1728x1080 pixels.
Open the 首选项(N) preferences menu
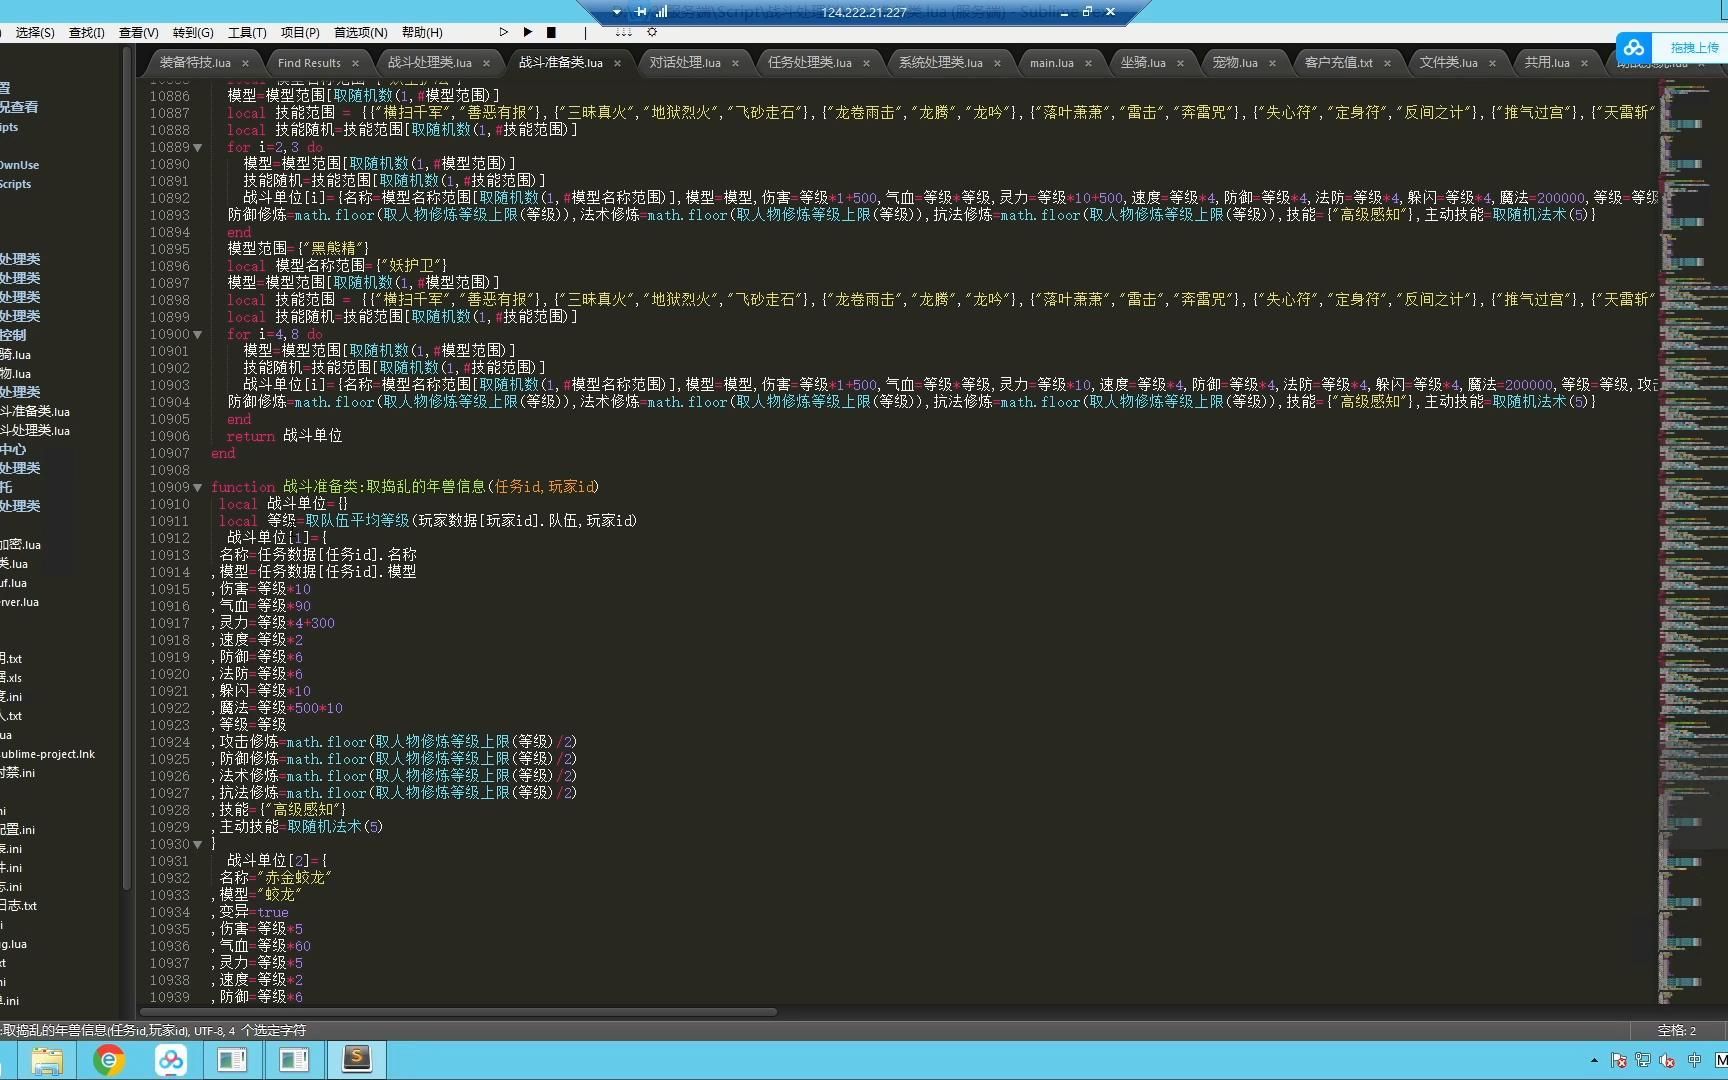click(360, 32)
